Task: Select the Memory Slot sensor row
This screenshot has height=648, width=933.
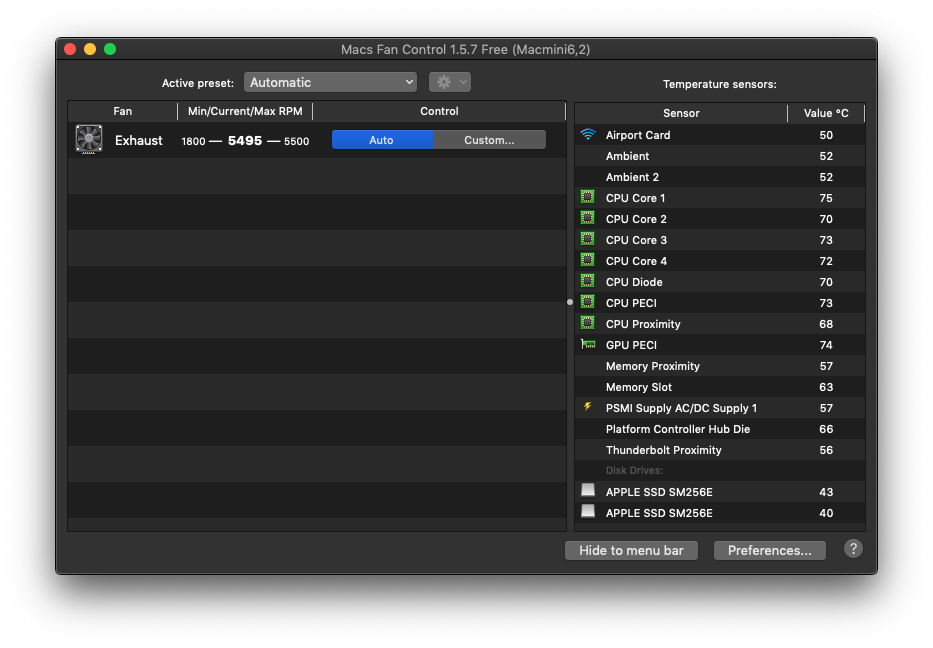Action: (720, 387)
